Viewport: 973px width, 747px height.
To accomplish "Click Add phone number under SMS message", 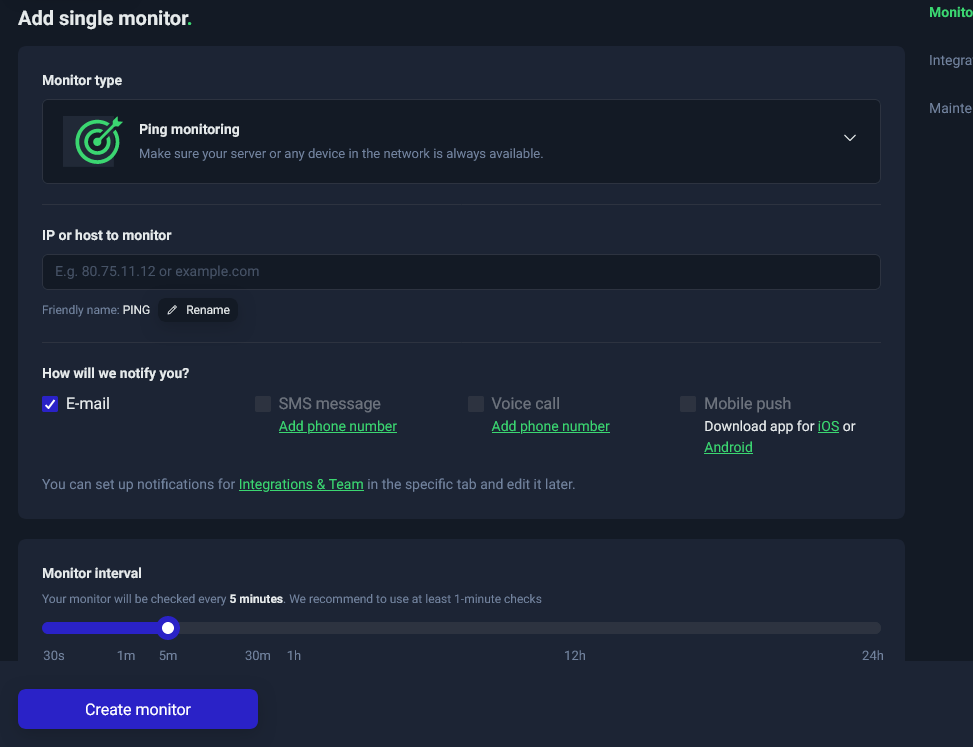I will (337, 427).
